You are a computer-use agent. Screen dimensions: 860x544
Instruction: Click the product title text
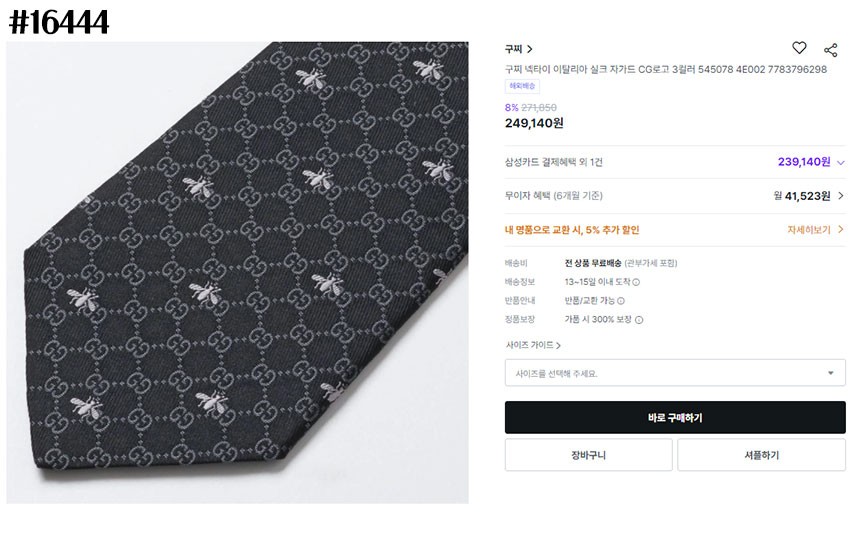click(x=665, y=69)
